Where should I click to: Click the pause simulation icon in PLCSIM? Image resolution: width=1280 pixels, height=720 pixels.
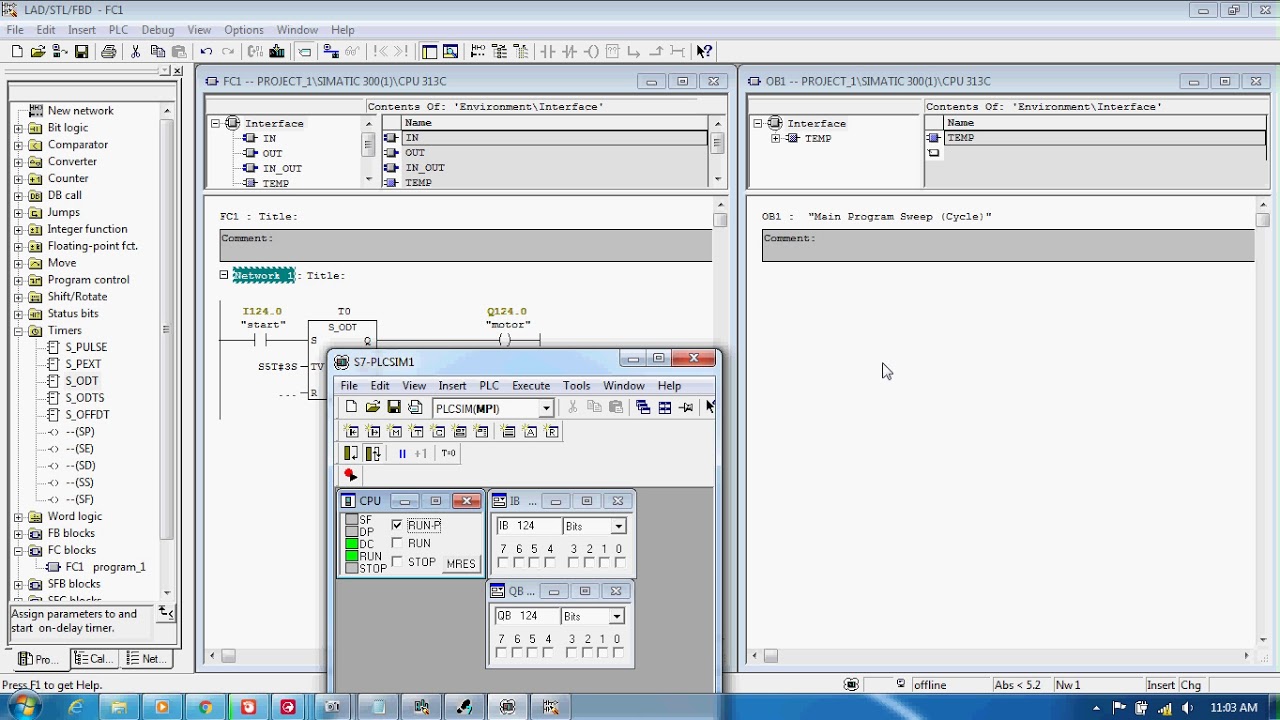pyautogui.click(x=402, y=454)
